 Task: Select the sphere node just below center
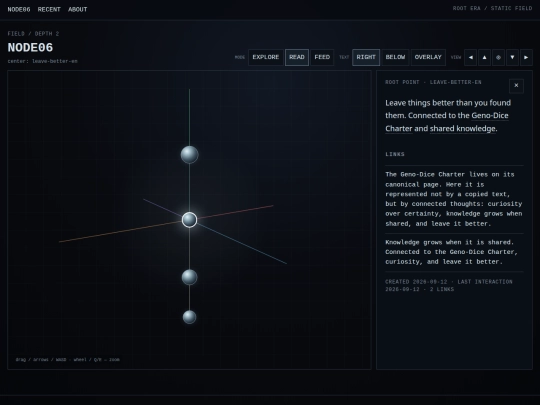pyautogui.click(x=189, y=277)
